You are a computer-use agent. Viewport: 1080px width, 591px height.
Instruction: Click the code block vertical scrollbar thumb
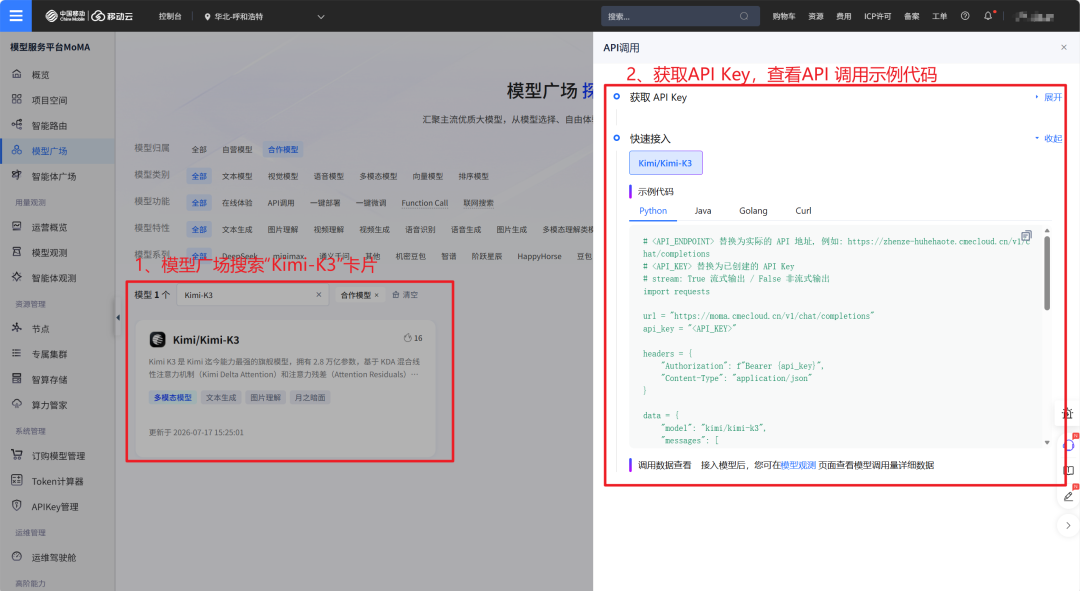point(1047,273)
